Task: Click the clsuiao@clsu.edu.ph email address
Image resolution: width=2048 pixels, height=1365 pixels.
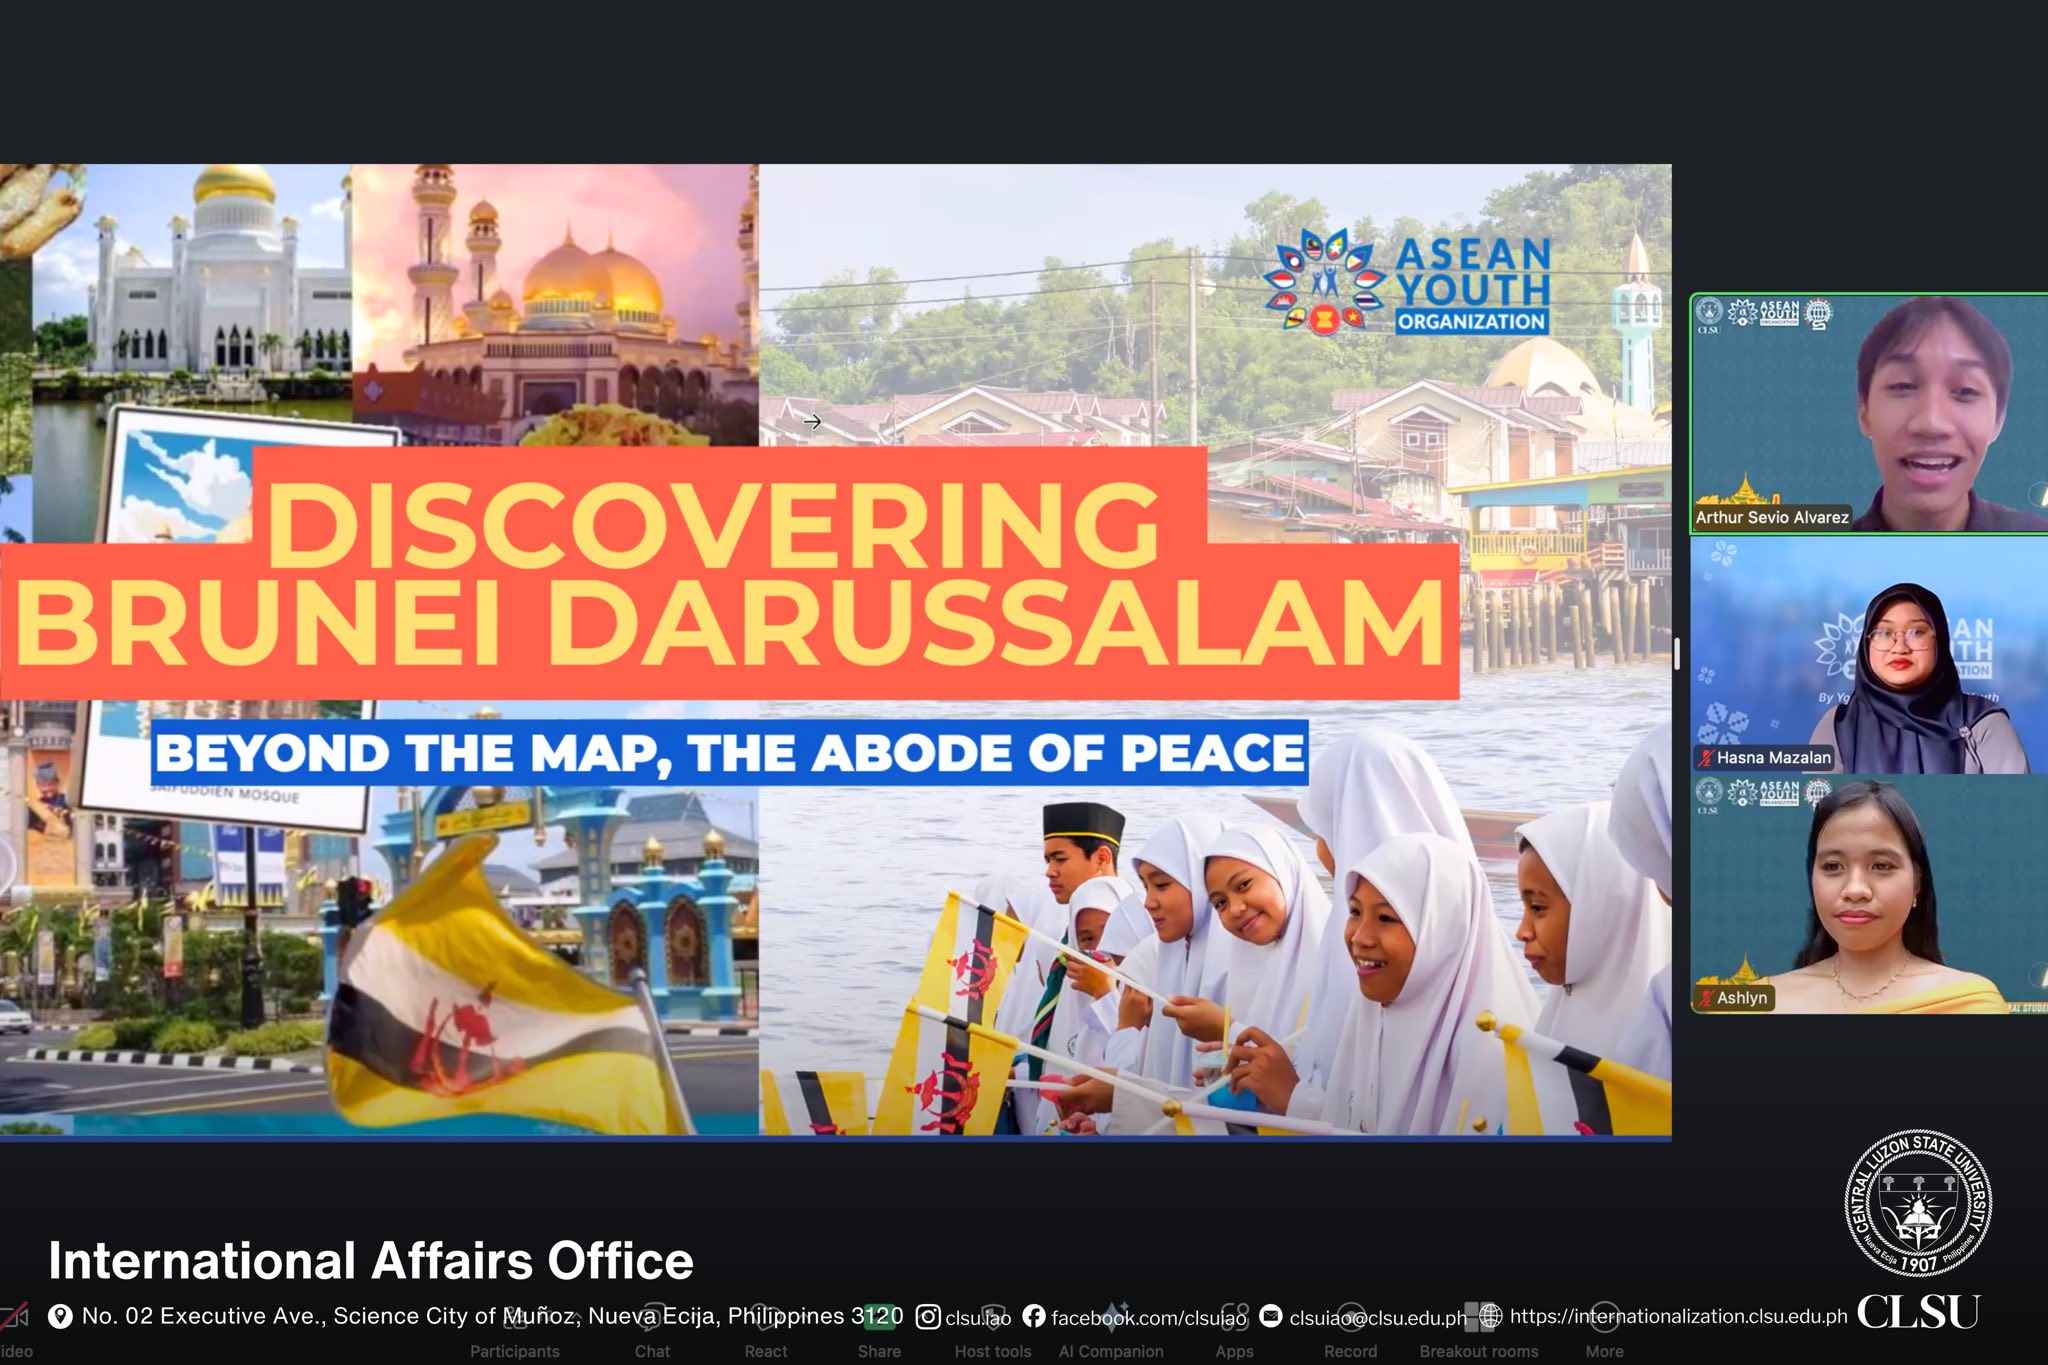Action: (1376, 1317)
